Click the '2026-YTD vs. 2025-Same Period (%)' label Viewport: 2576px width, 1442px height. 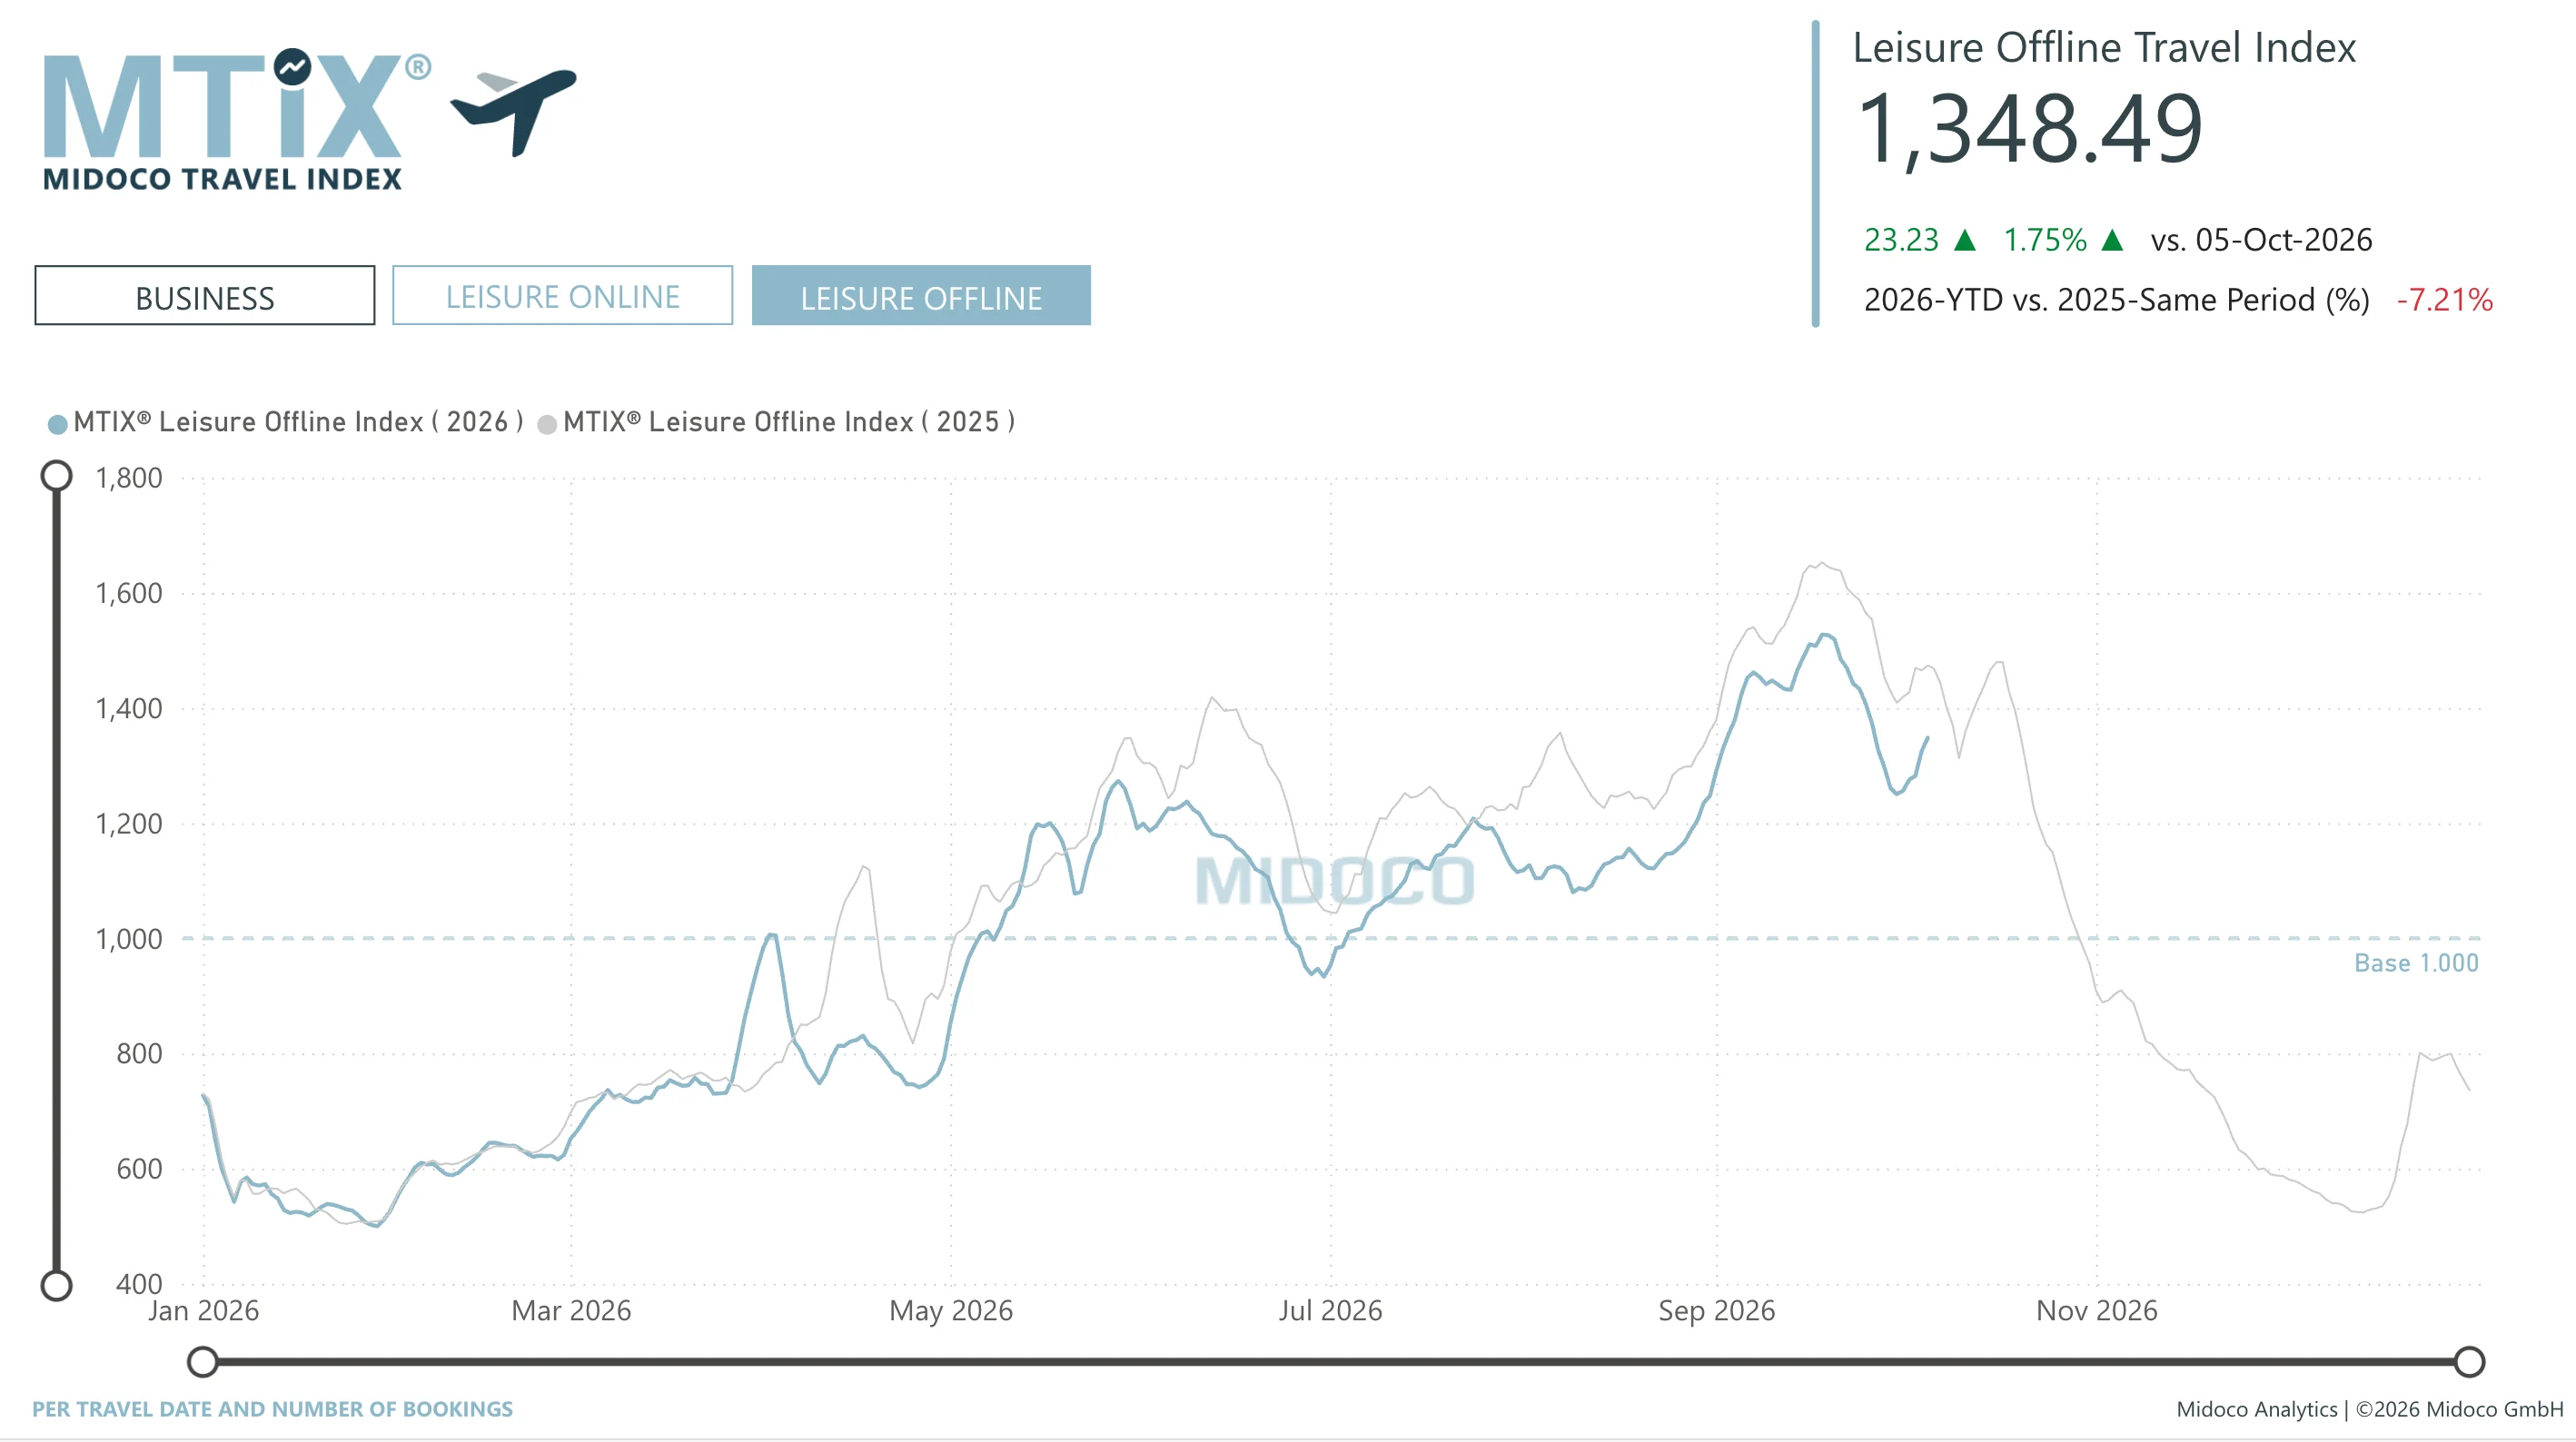[2116, 300]
